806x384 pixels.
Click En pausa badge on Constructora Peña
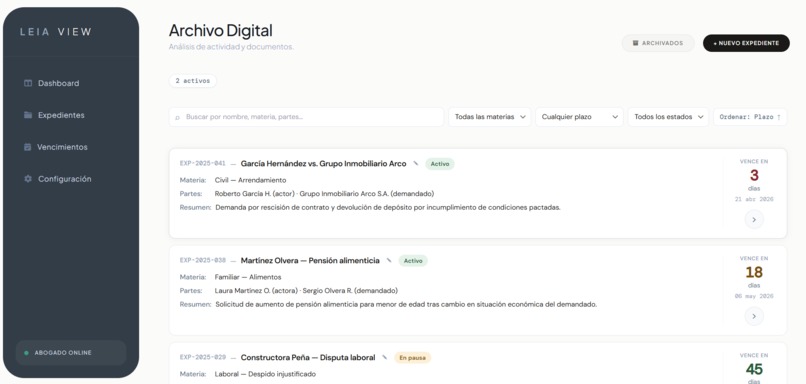coord(412,357)
